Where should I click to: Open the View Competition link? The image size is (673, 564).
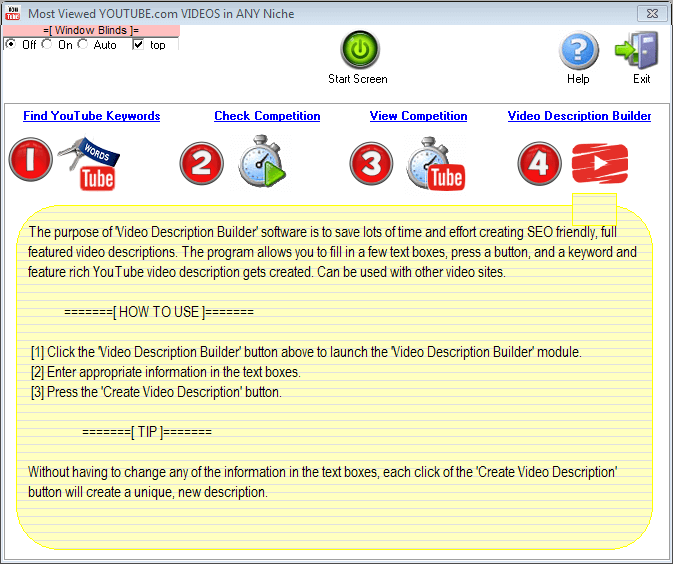[418, 116]
